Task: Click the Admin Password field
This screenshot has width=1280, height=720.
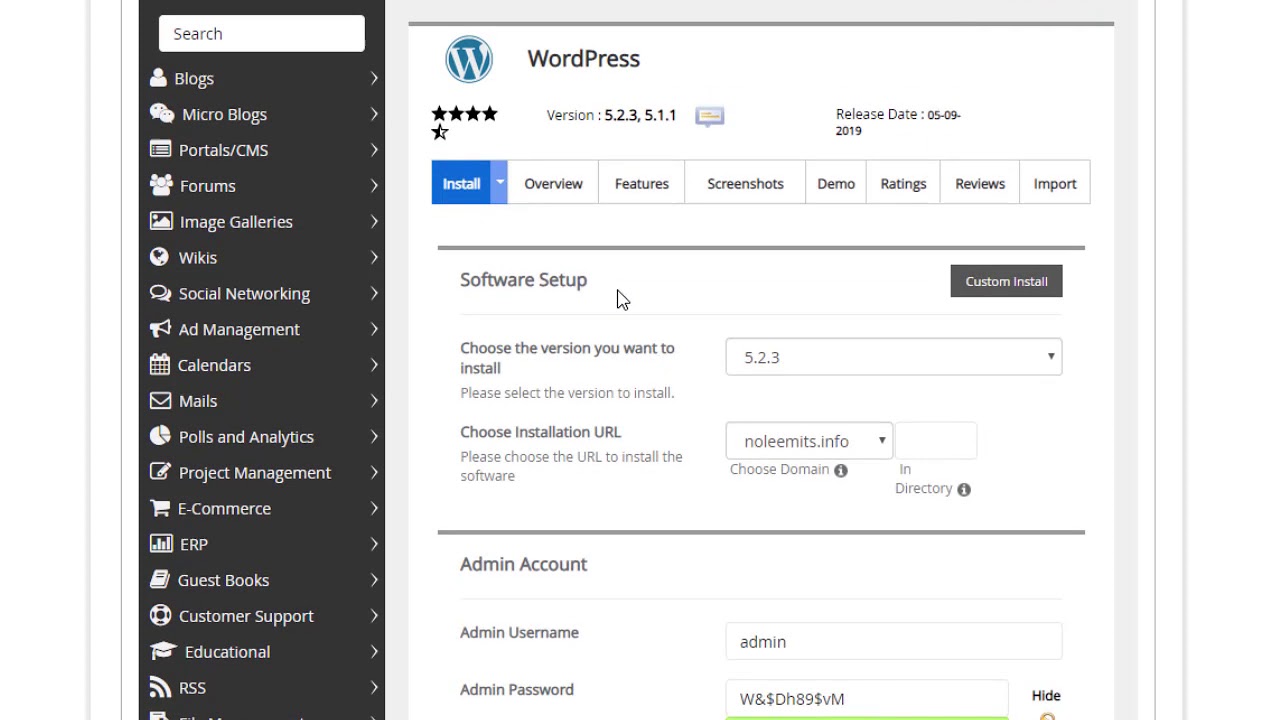Action: tap(867, 698)
